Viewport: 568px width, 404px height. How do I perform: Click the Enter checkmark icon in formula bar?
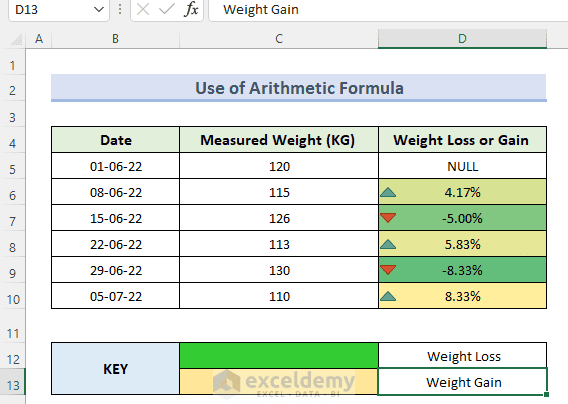167,9
